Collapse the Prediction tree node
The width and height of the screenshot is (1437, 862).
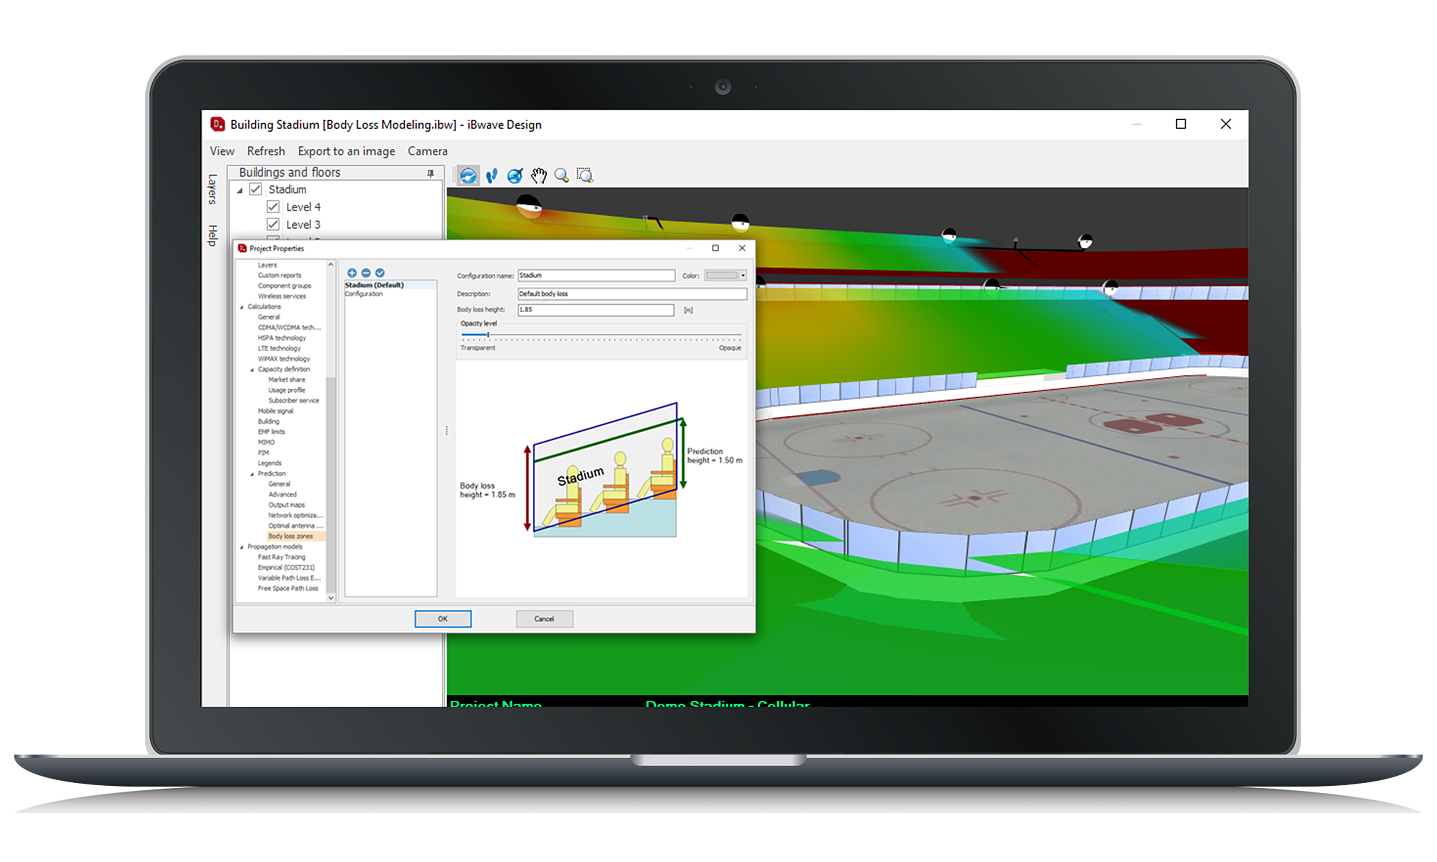(x=252, y=474)
